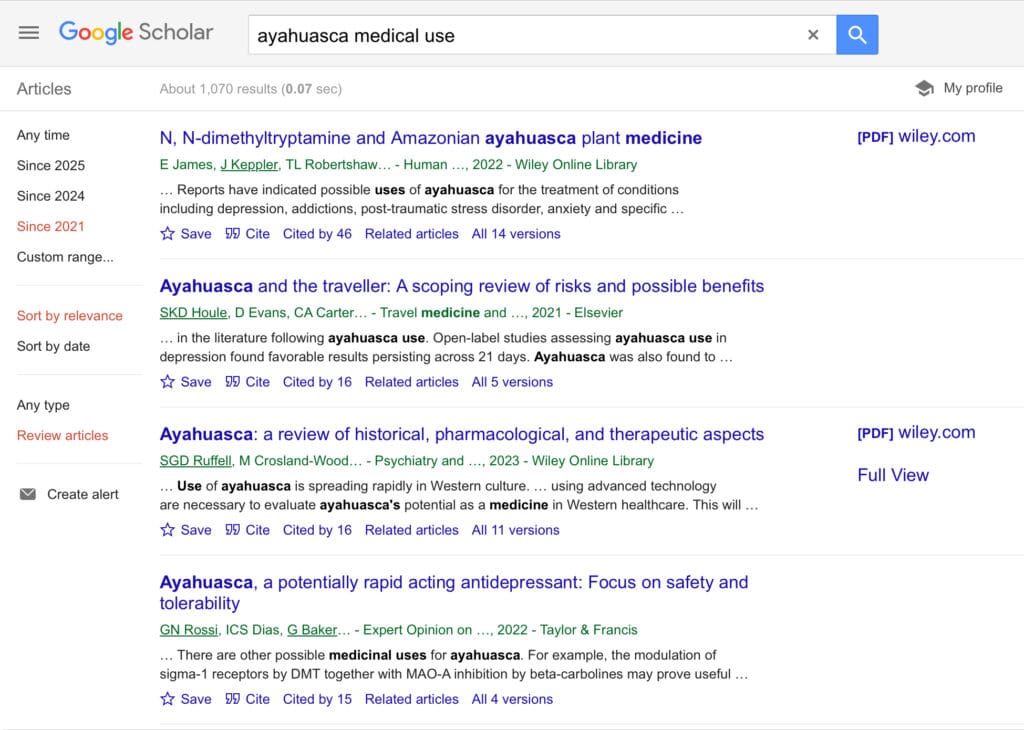Screen dimensions: 1024x730
Task: Click the Create alert envelope icon
Action: point(28,494)
